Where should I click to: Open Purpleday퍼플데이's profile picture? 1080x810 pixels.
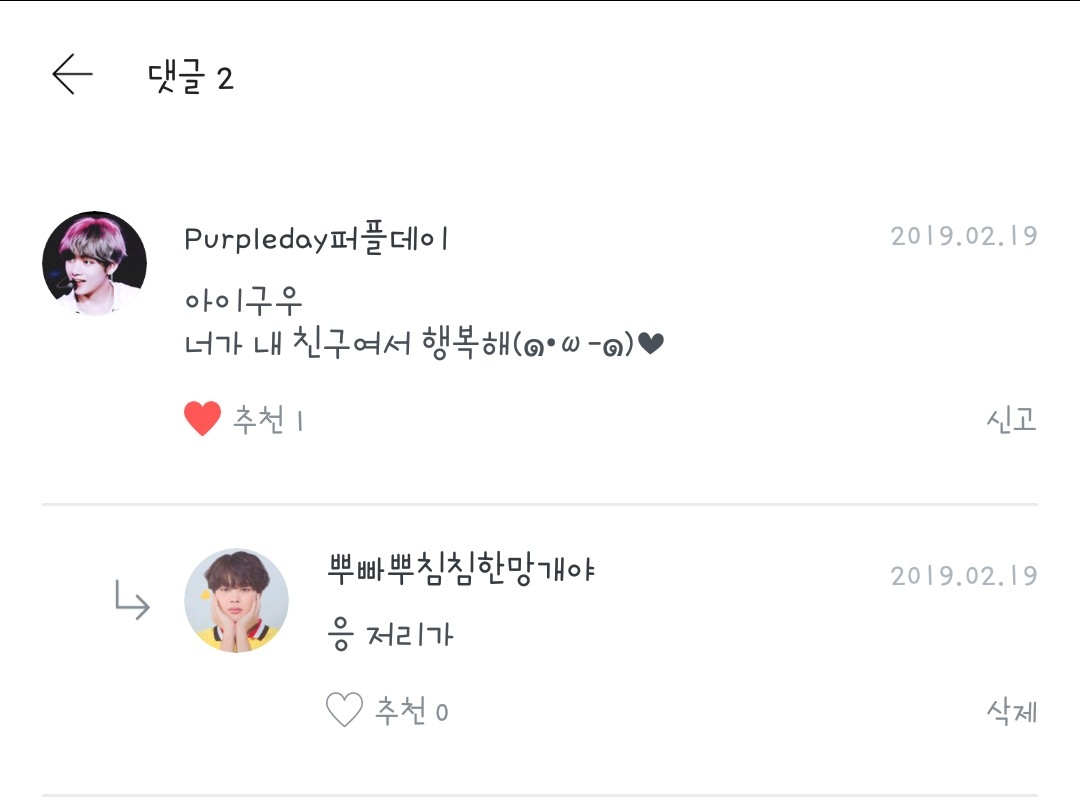point(94,264)
